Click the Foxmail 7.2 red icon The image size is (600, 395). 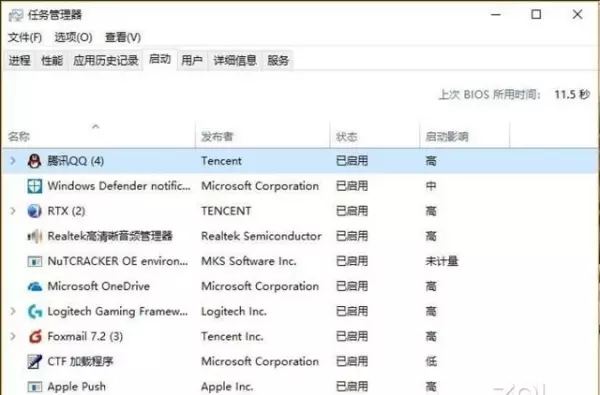point(34,336)
